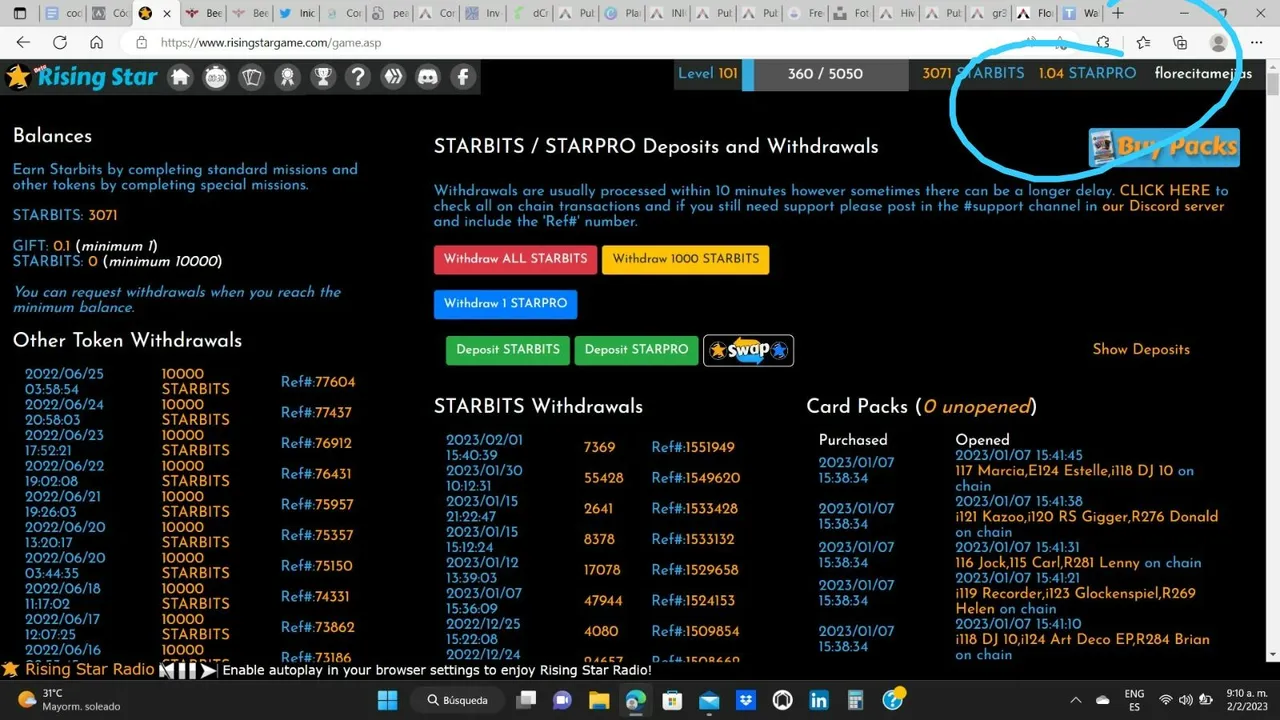
Task: Open the our Discord server link
Action: [1163, 206]
